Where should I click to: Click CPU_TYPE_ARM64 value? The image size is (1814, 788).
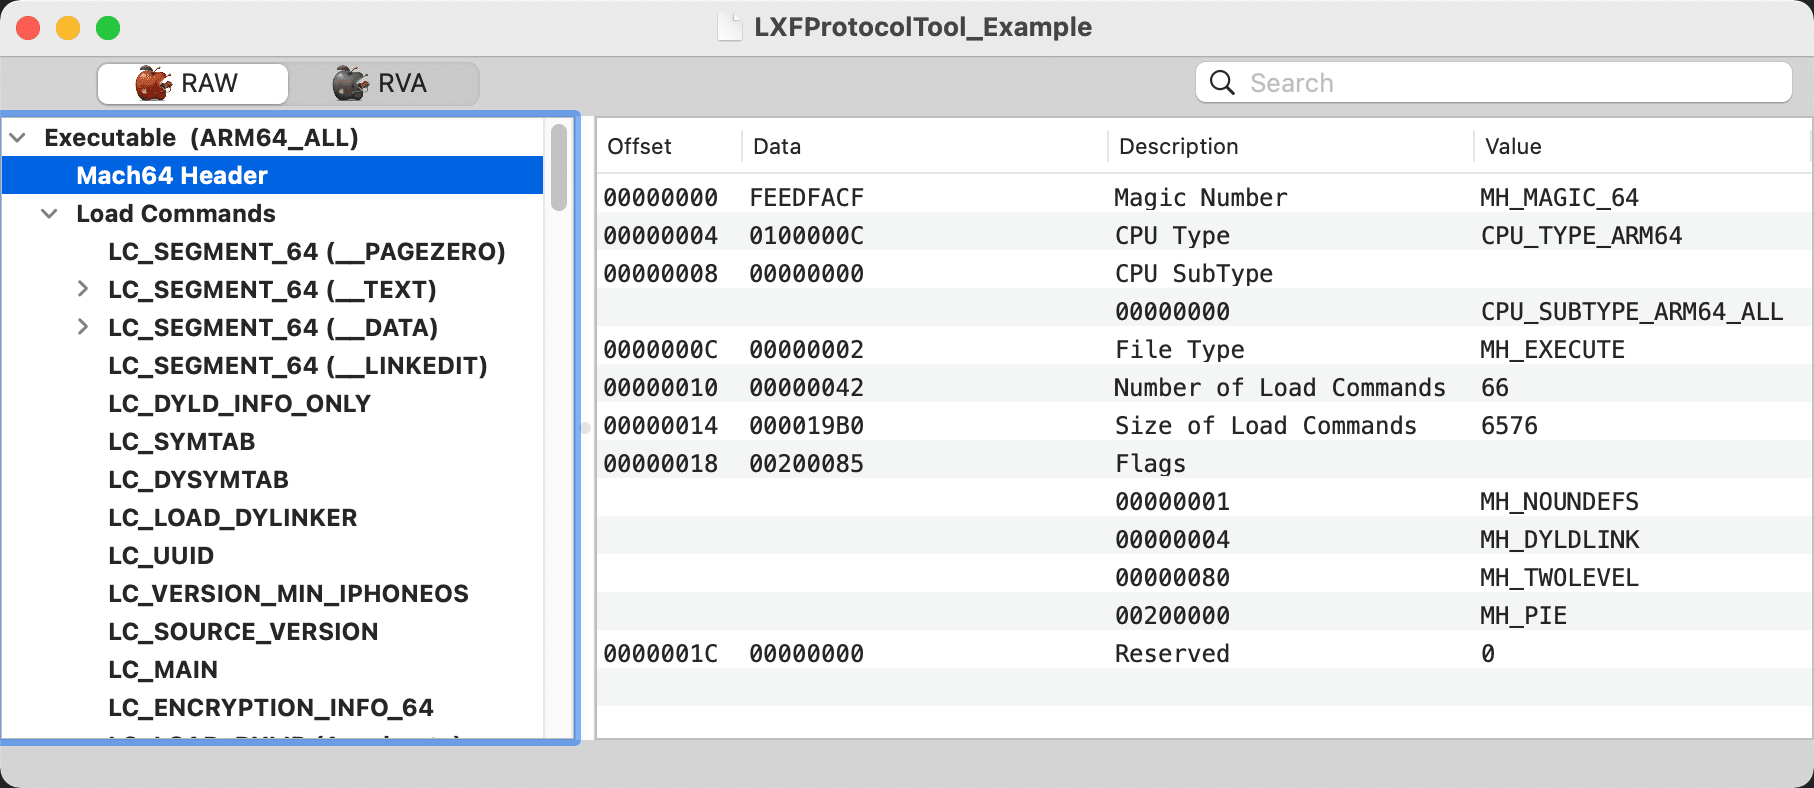click(x=1581, y=236)
